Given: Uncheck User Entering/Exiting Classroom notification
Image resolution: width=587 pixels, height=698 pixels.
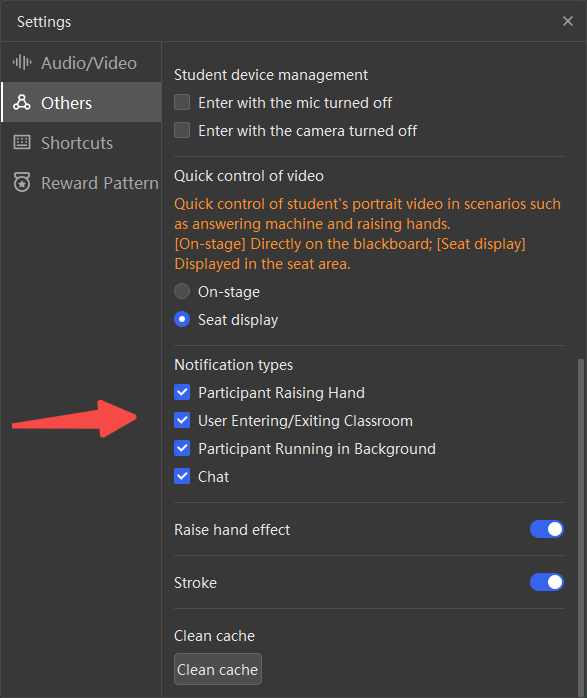Looking at the screenshot, I should tap(182, 421).
